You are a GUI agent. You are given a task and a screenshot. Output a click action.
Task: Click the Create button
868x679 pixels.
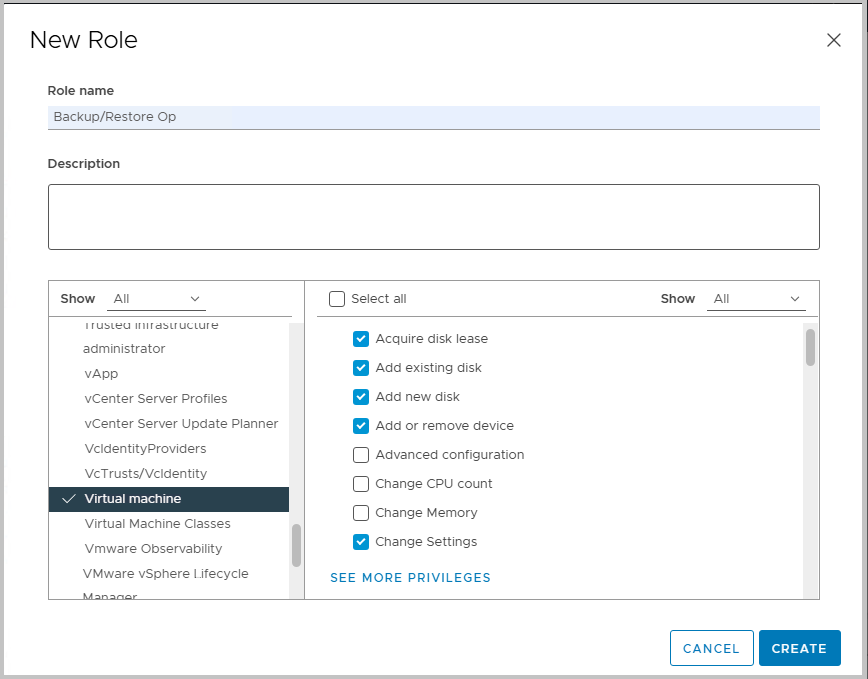pyautogui.click(x=799, y=648)
